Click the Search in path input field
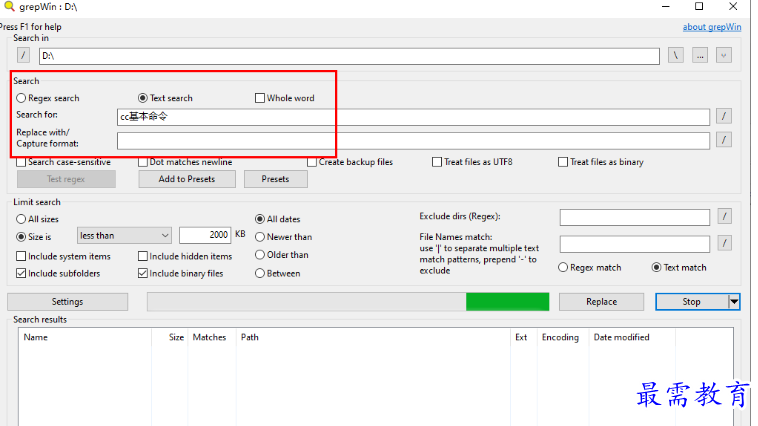 pyautogui.click(x=349, y=56)
